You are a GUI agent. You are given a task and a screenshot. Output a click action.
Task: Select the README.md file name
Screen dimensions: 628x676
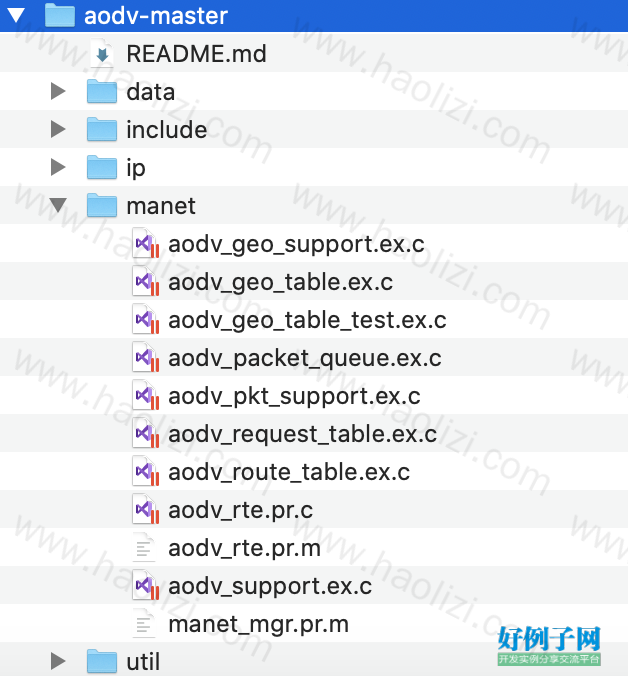point(197,54)
